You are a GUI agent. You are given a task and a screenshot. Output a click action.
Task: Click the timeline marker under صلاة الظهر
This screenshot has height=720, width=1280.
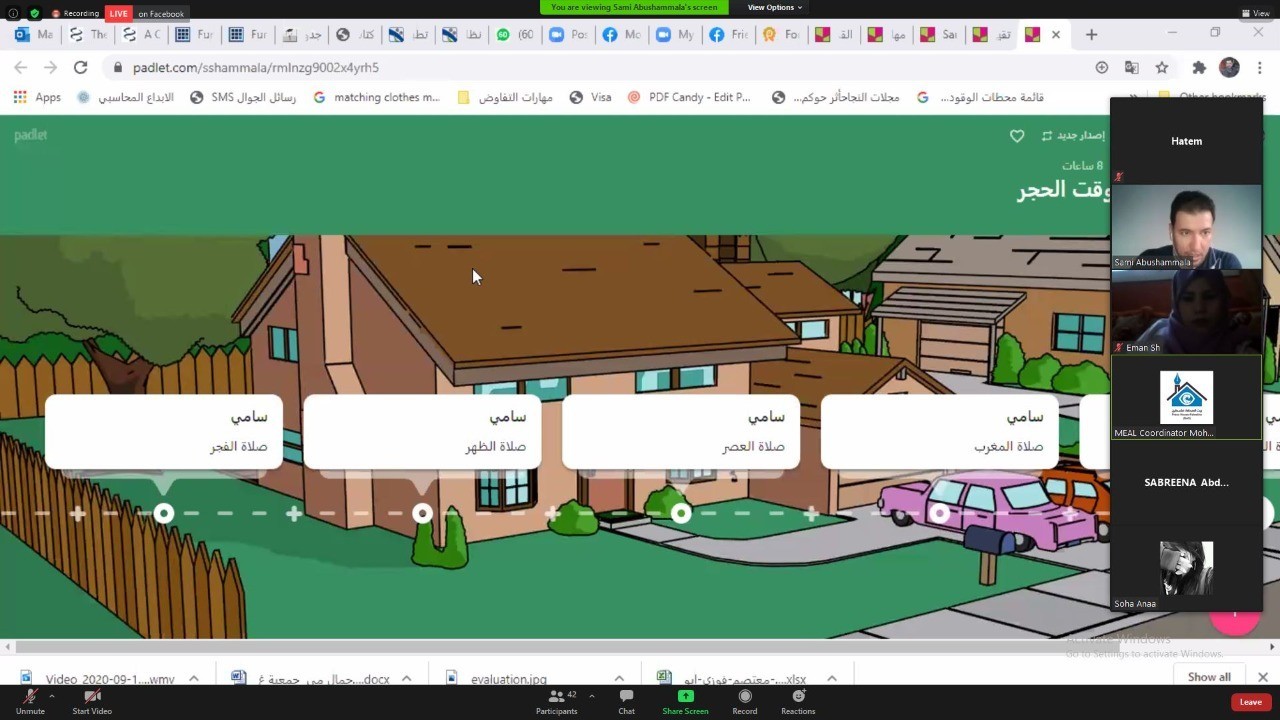point(422,513)
